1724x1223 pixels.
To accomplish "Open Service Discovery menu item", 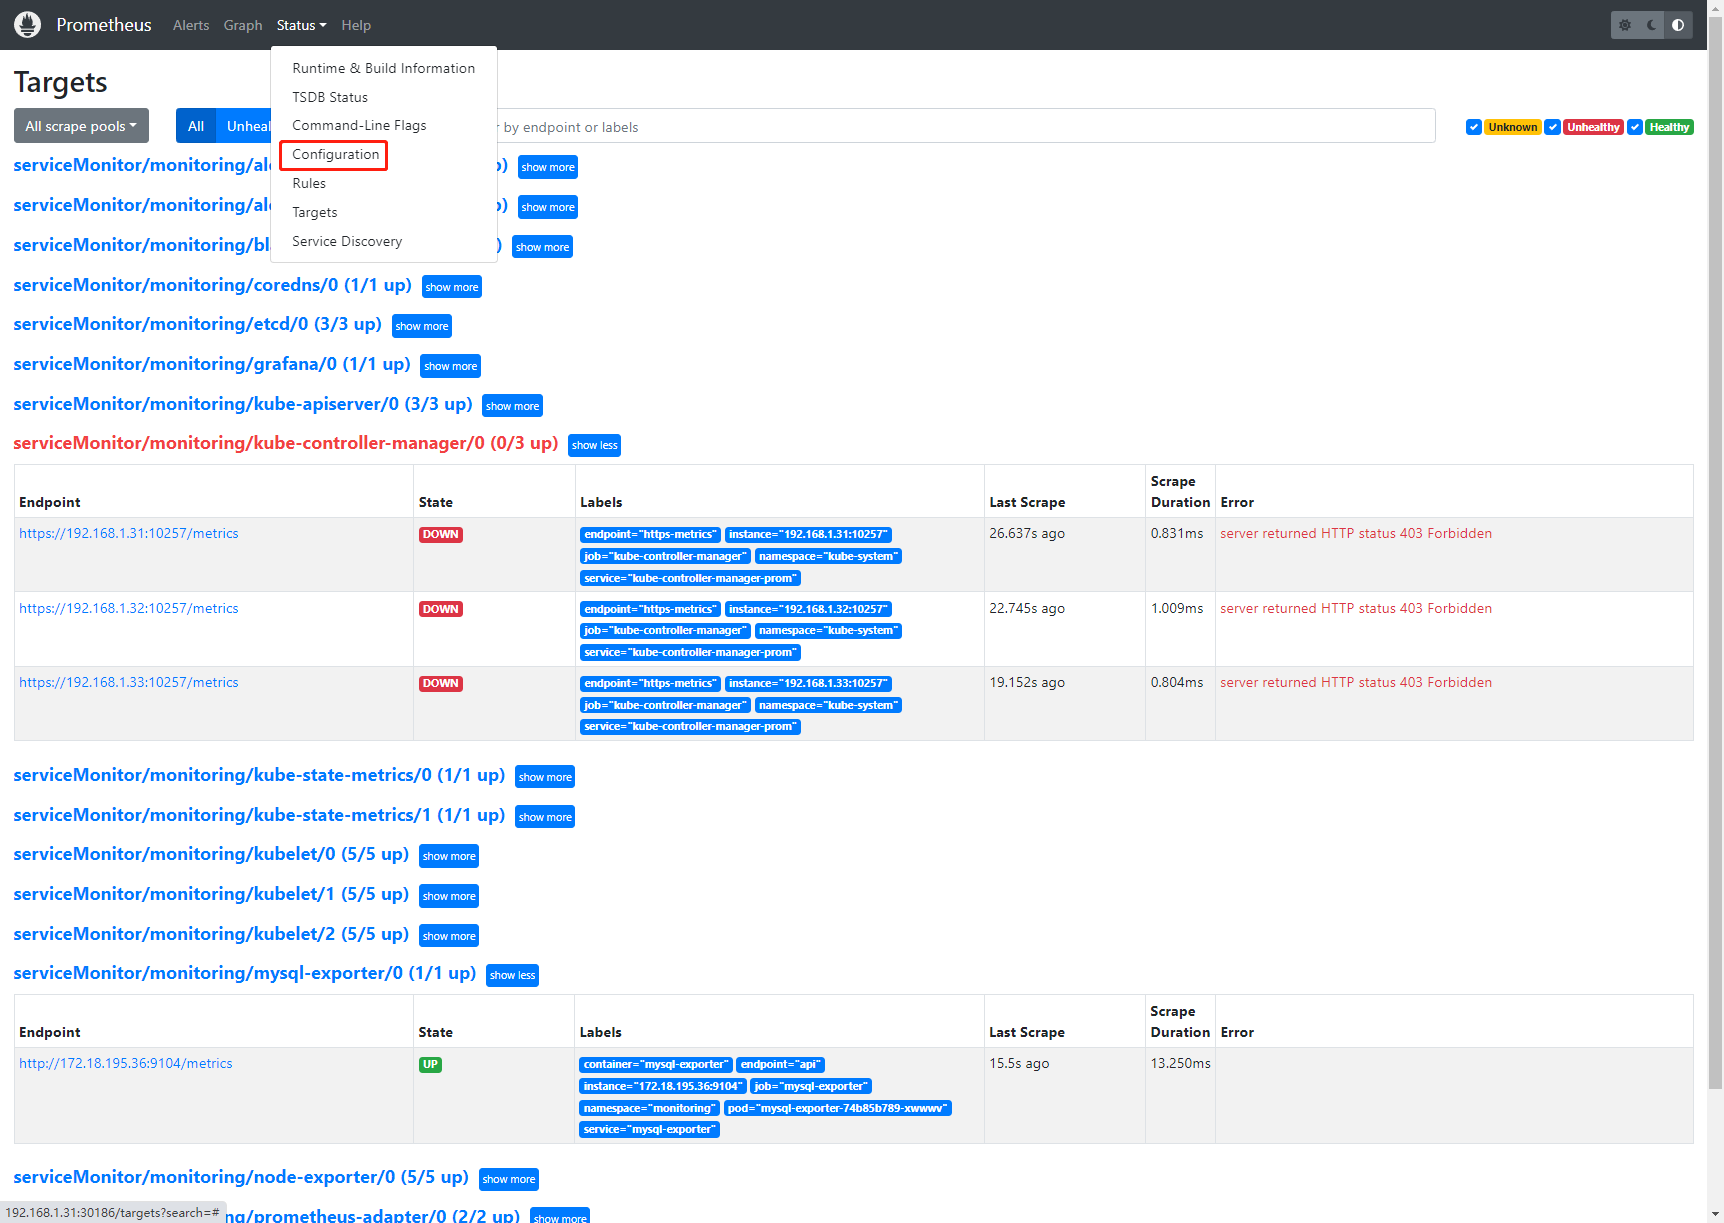I will [x=384, y=241].
